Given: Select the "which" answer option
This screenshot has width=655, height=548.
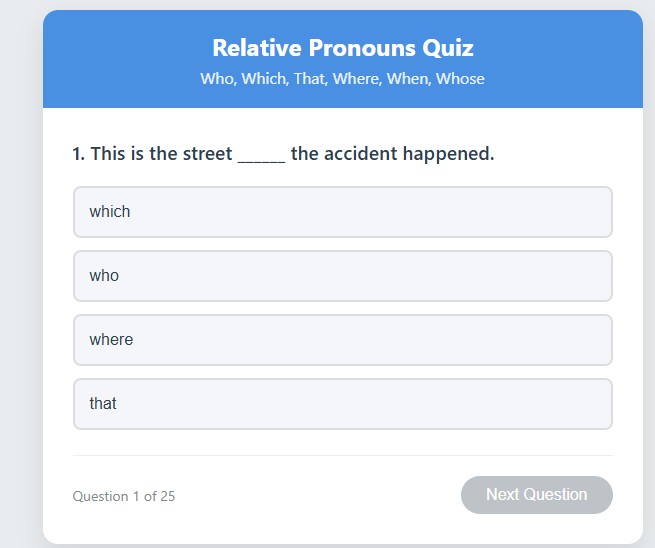Looking at the screenshot, I should tap(342, 212).
